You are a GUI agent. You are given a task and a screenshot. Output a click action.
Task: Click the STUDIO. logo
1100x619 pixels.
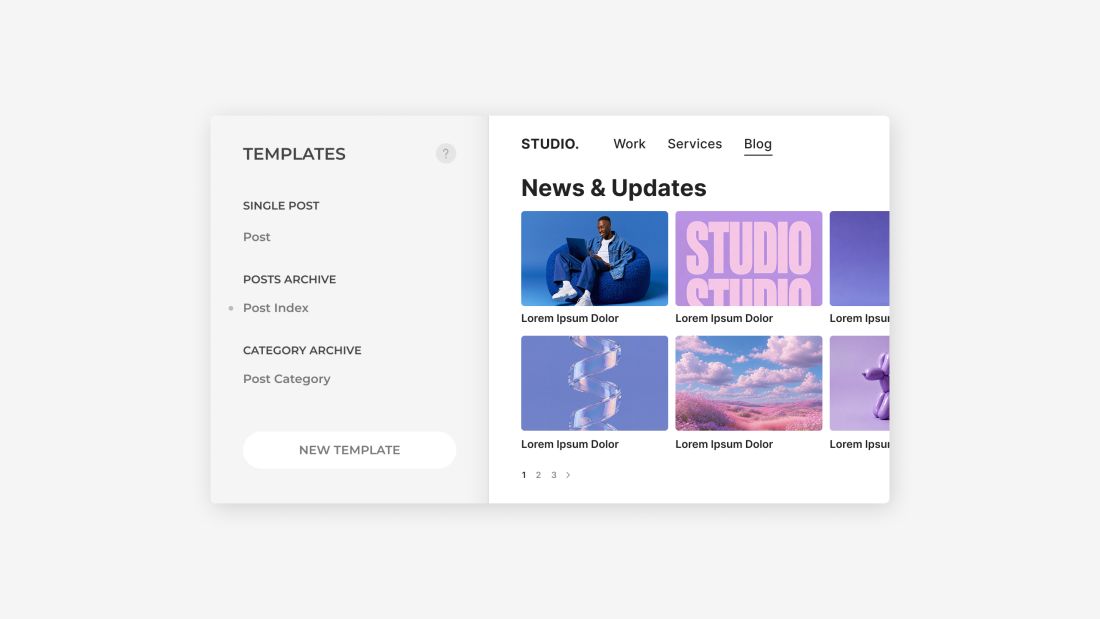pyautogui.click(x=550, y=144)
